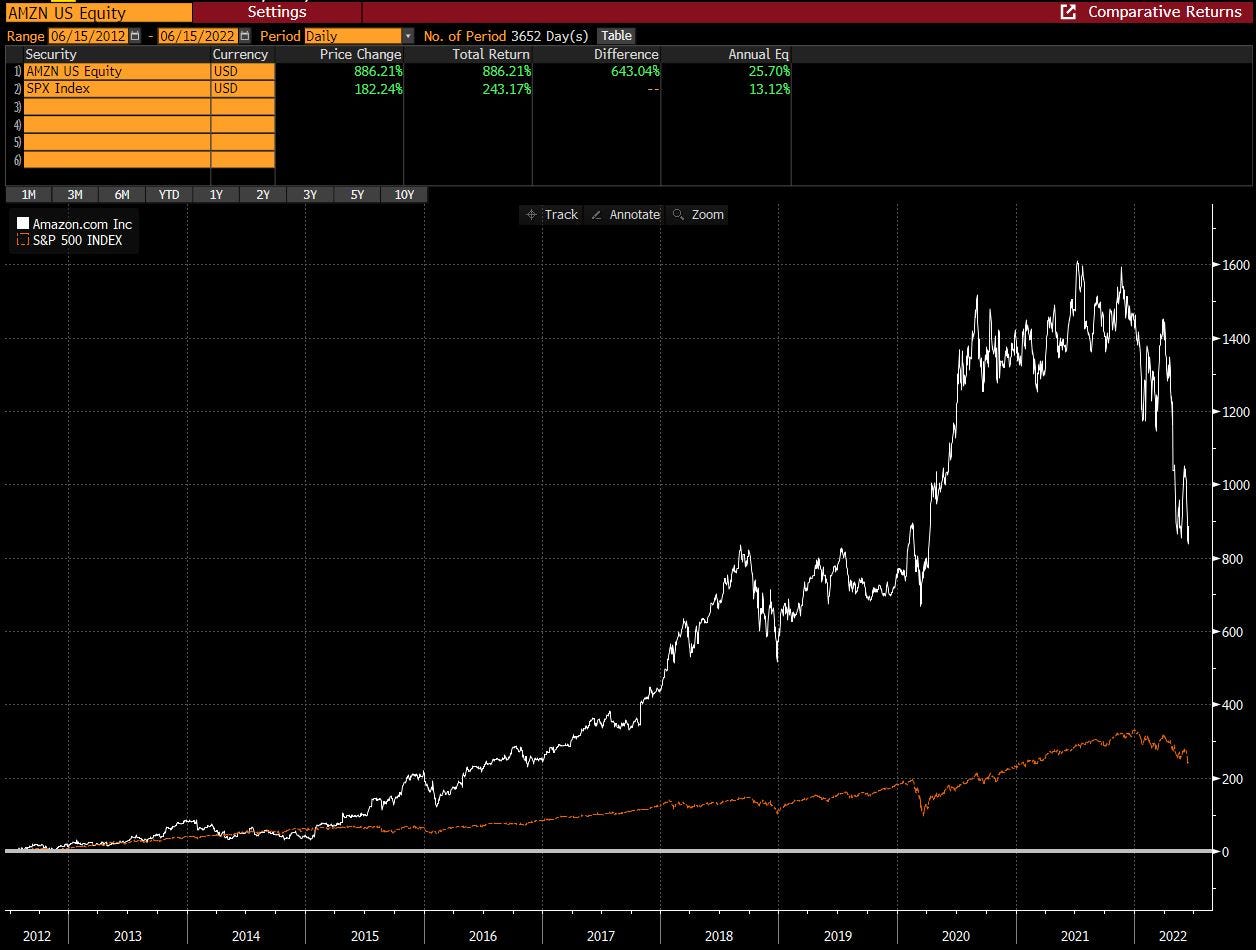The image size is (1256, 950).
Task: Click the Table button
Action: [617, 36]
